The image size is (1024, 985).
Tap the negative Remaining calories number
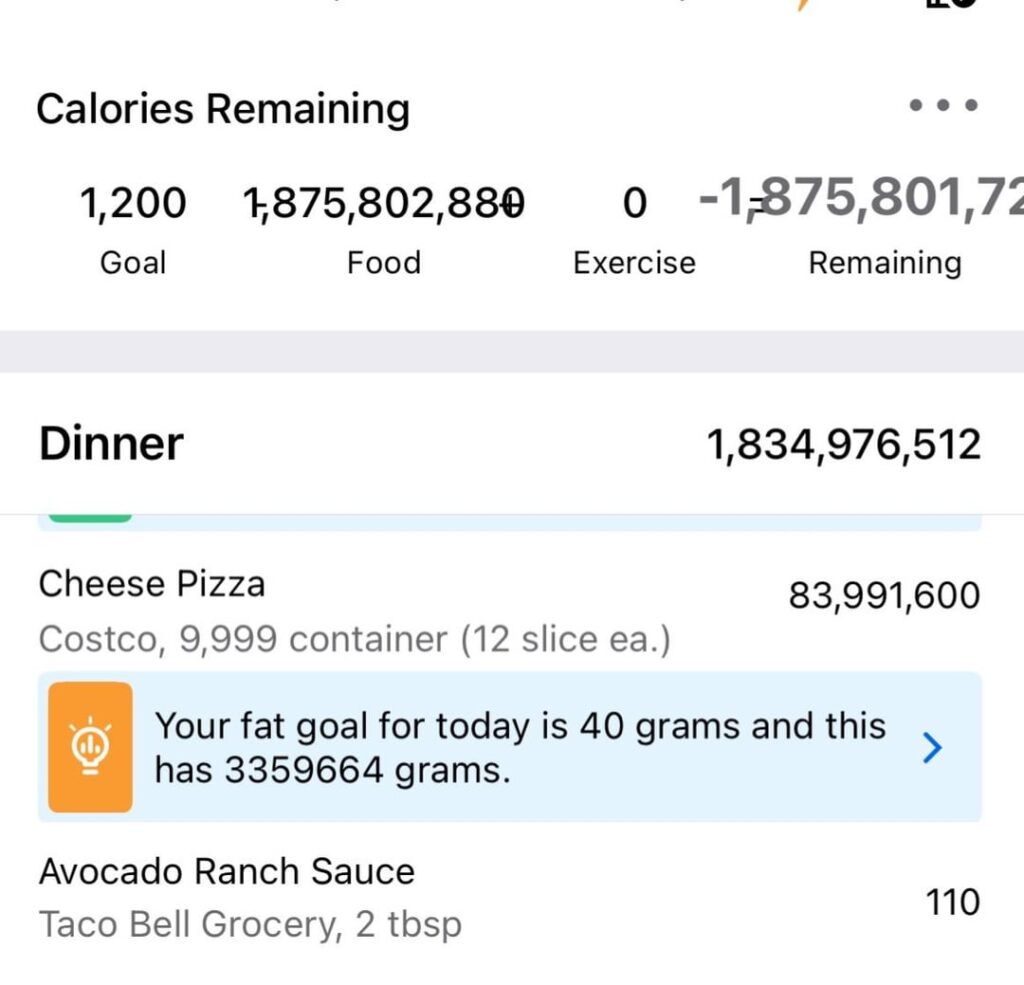(x=860, y=201)
